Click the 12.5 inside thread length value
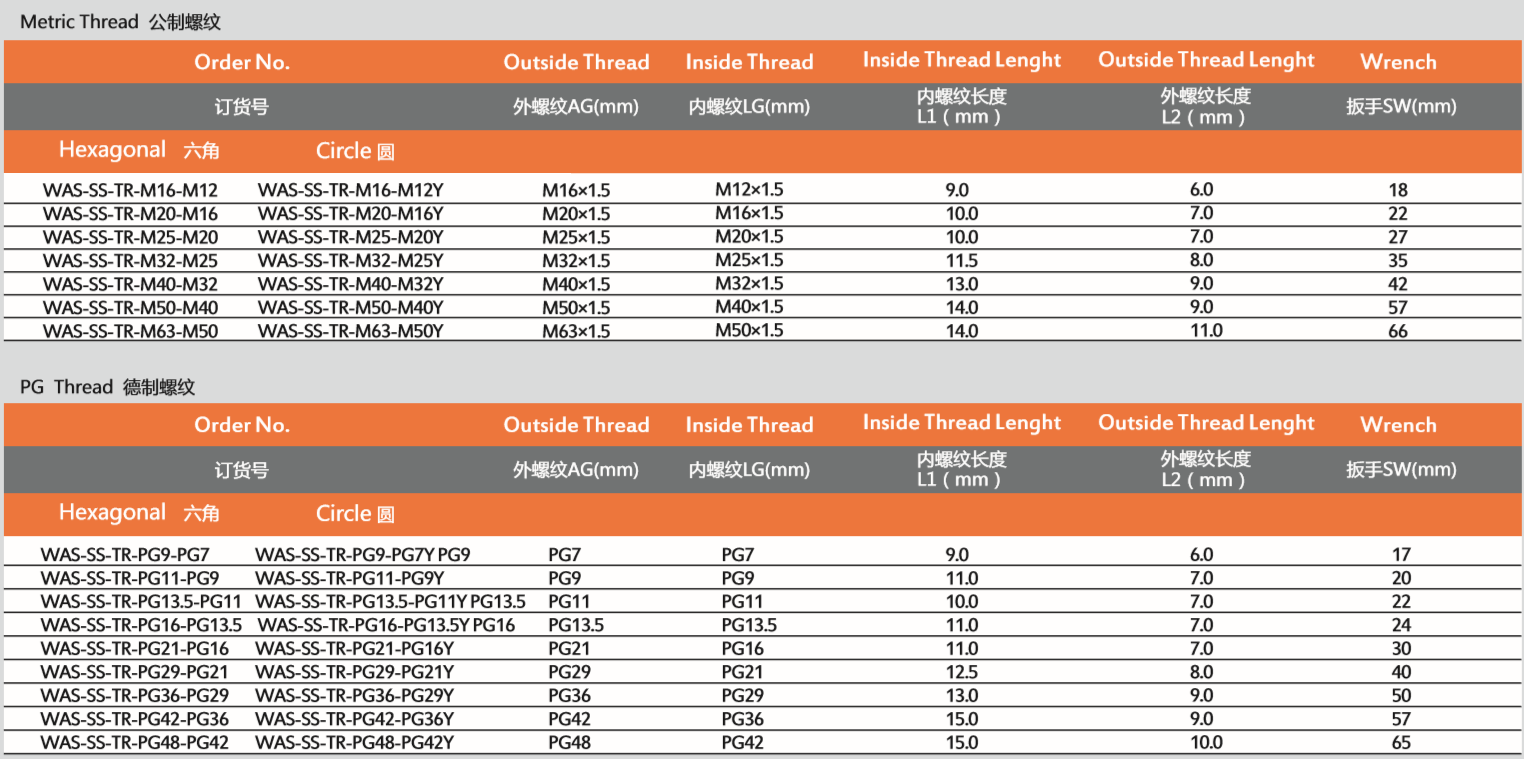This screenshot has width=1524, height=759. point(962,672)
